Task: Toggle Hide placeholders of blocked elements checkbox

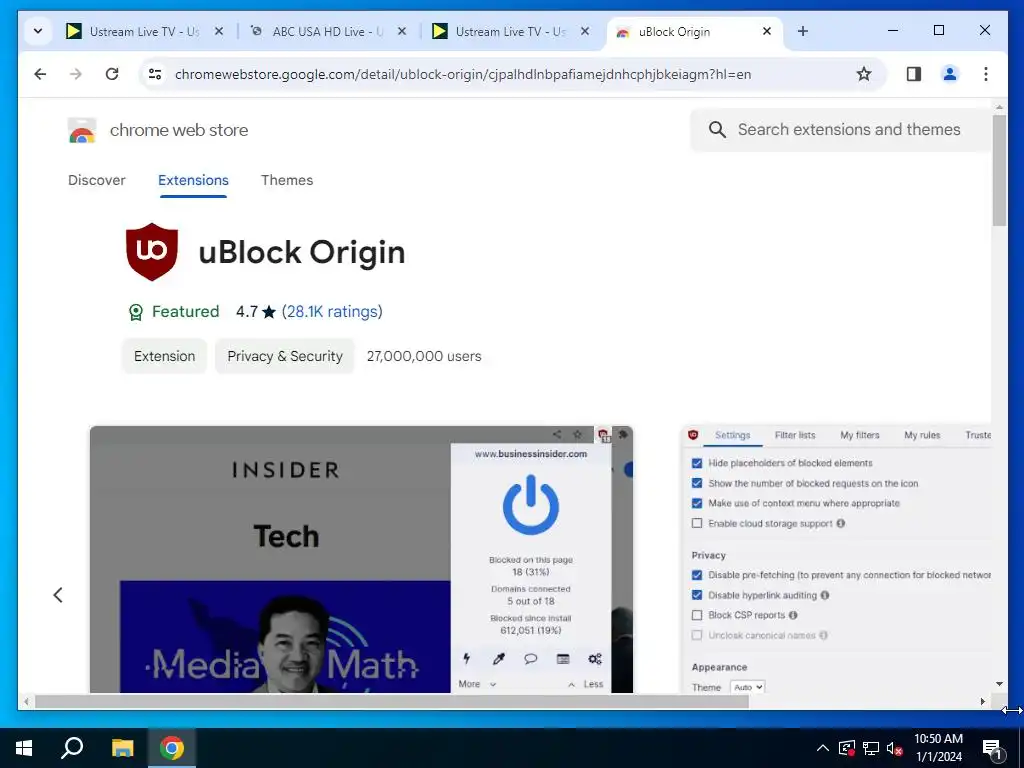Action: point(697,463)
